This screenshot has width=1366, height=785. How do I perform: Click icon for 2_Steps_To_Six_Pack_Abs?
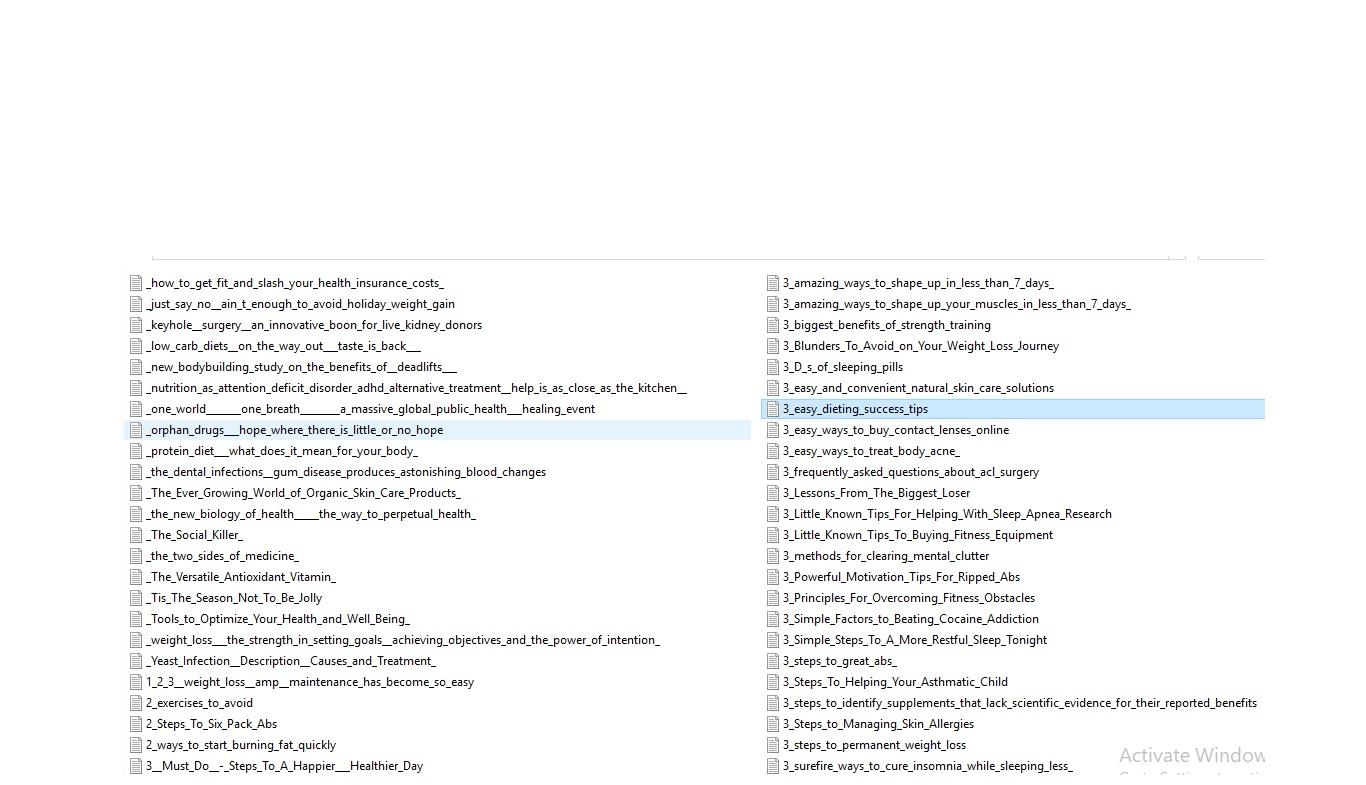136,724
